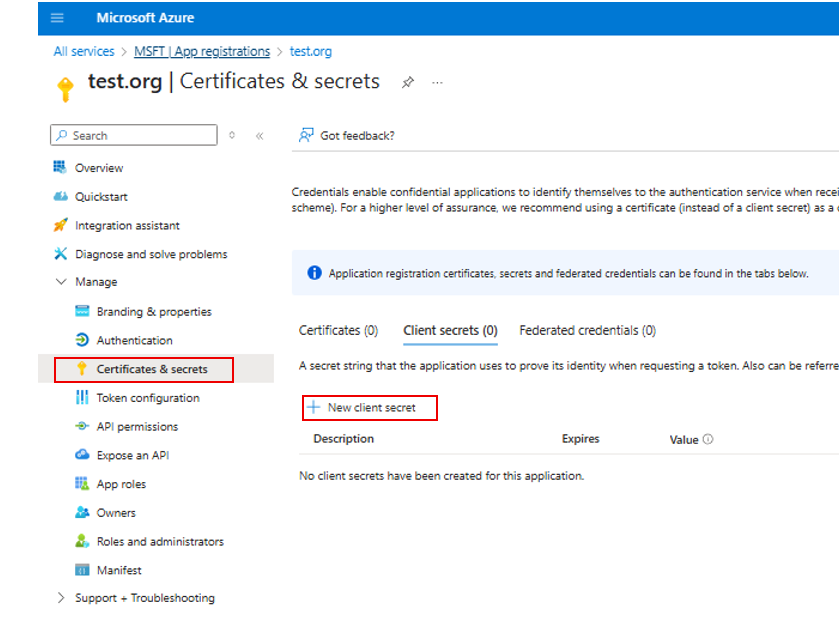Click the Expose an API cloud icon
839x621 pixels.
(82, 455)
